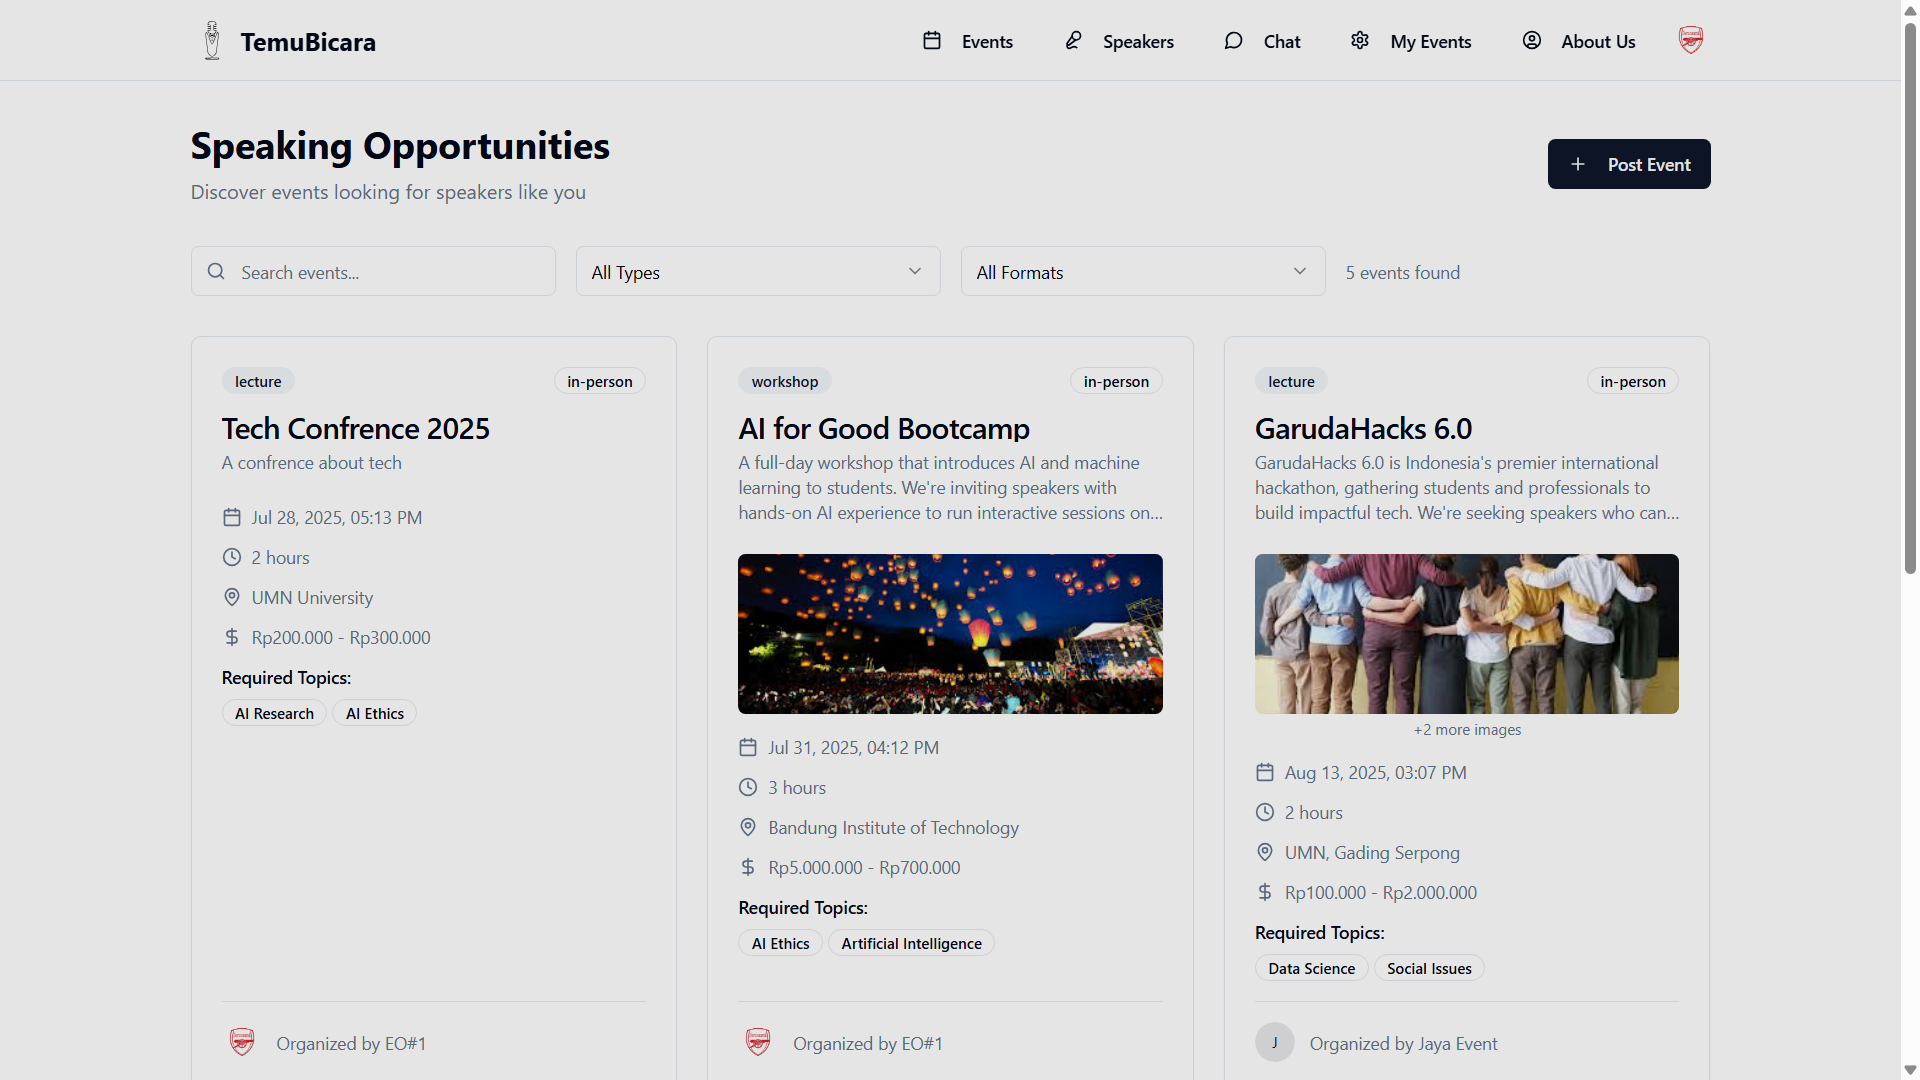This screenshot has width=1920, height=1080.
Task: Click the microphone icon beside Speakers
Action: tap(1073, 41)
